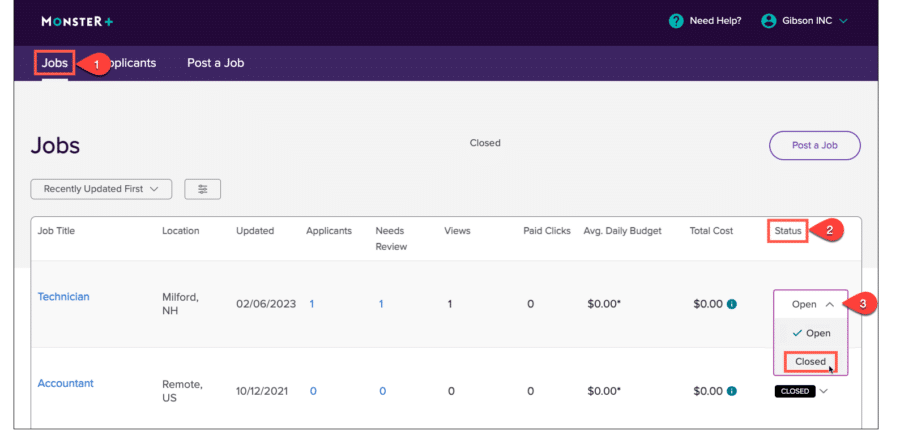The image size is (900, 444).
Task: Click info icon beside Technician total cost
Action: coord(732,304)
